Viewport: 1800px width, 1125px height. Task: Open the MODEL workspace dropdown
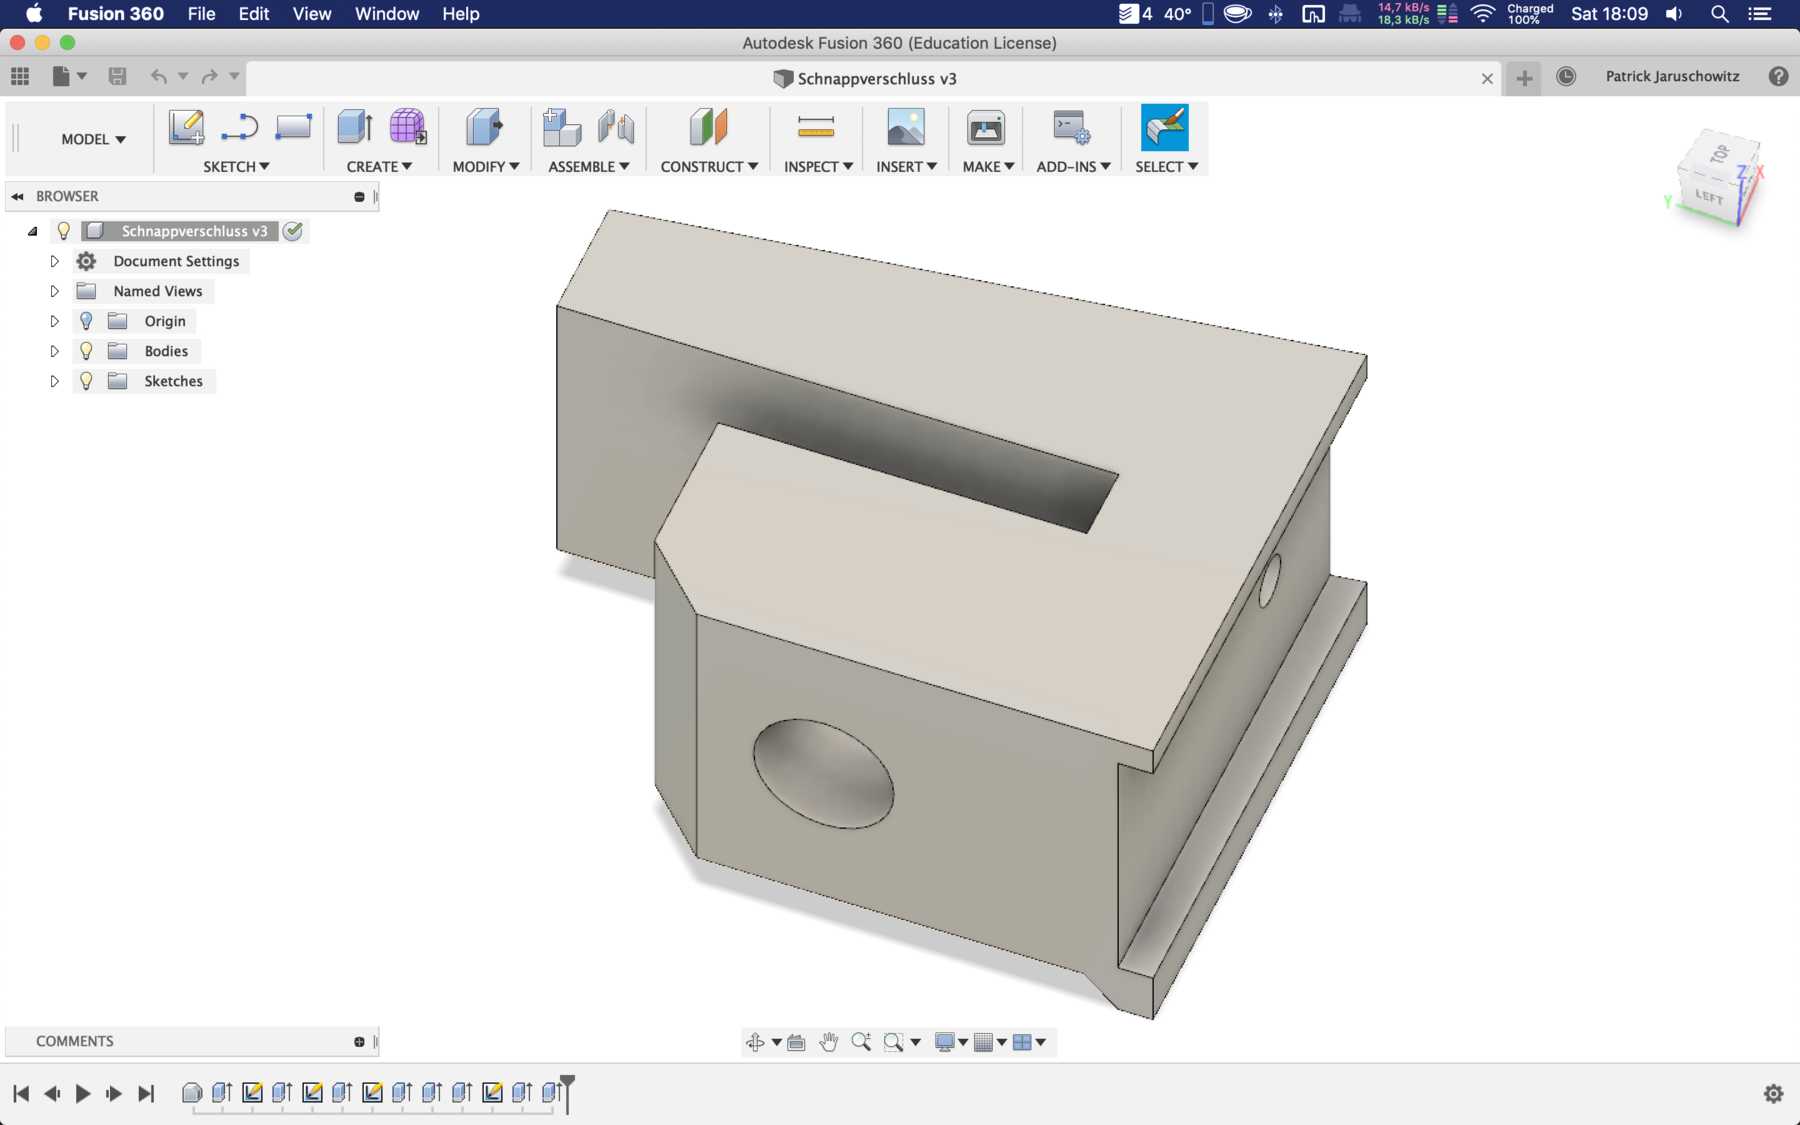(x=93, y=139)
